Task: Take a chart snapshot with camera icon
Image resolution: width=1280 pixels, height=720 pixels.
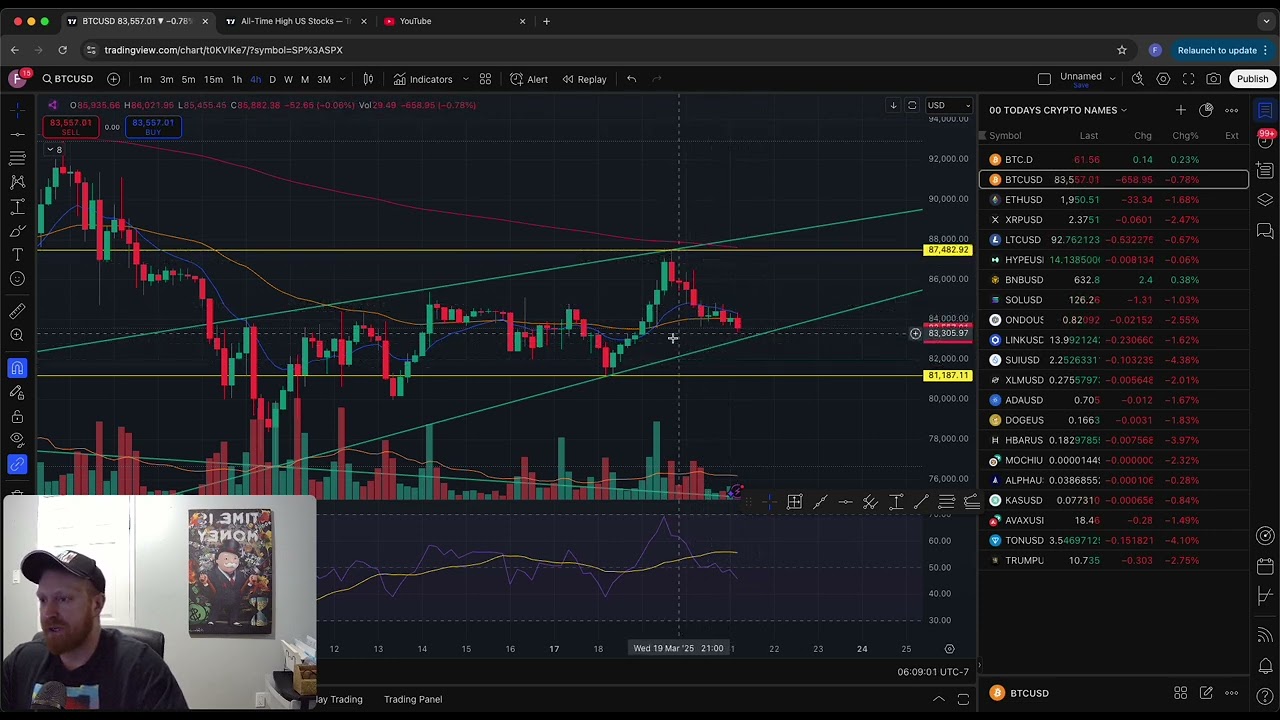Action: (1214, 79)
